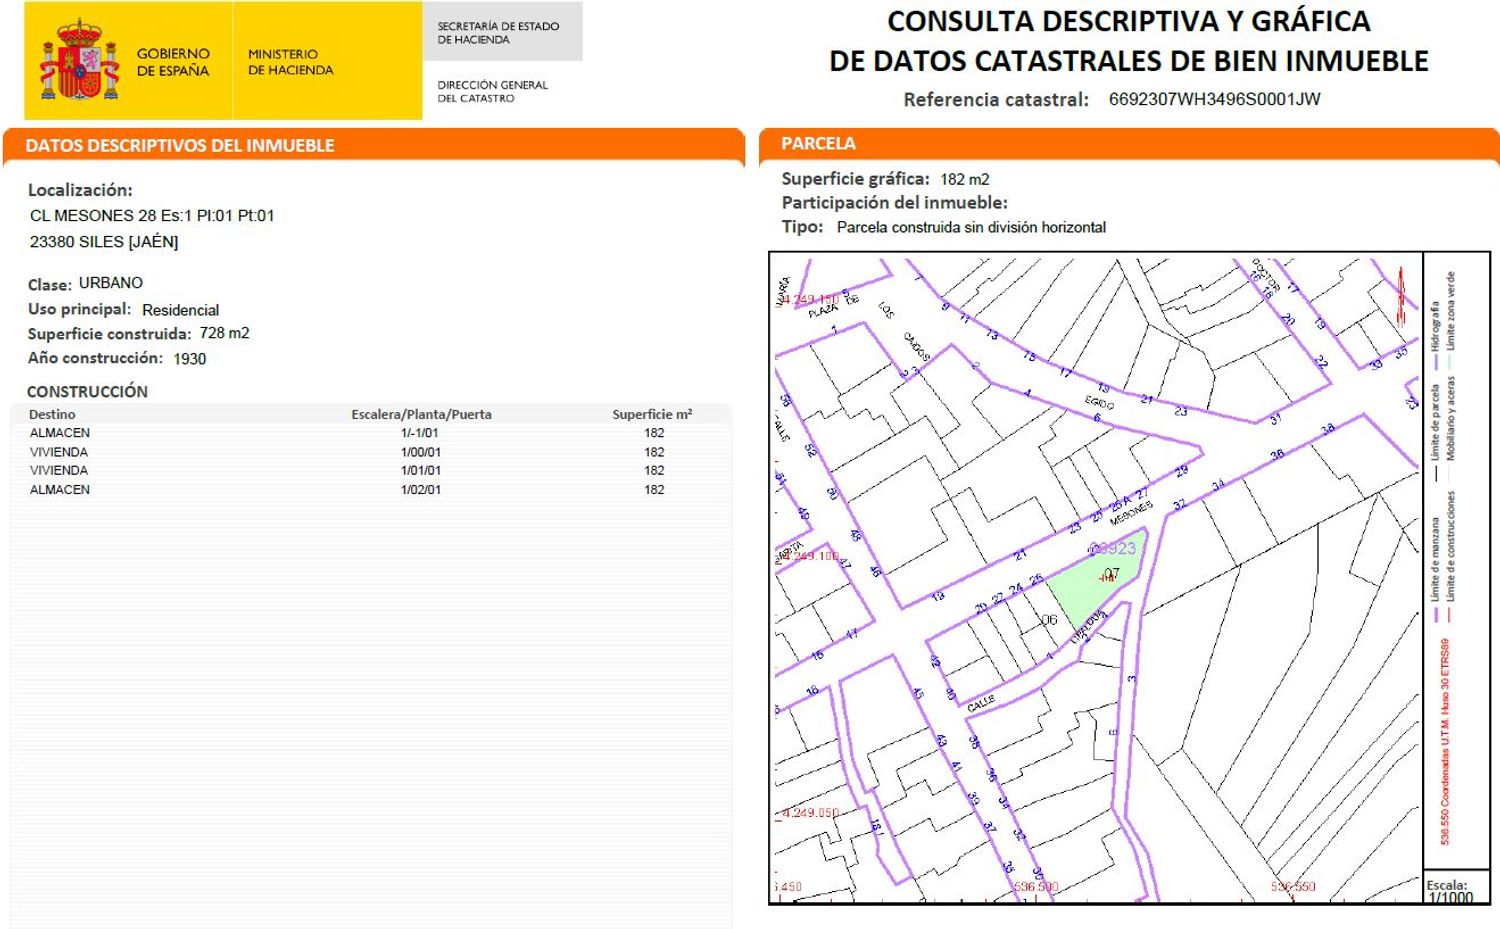
Task: Click the 'Superficie m²' column header
Action: point(652,414)
